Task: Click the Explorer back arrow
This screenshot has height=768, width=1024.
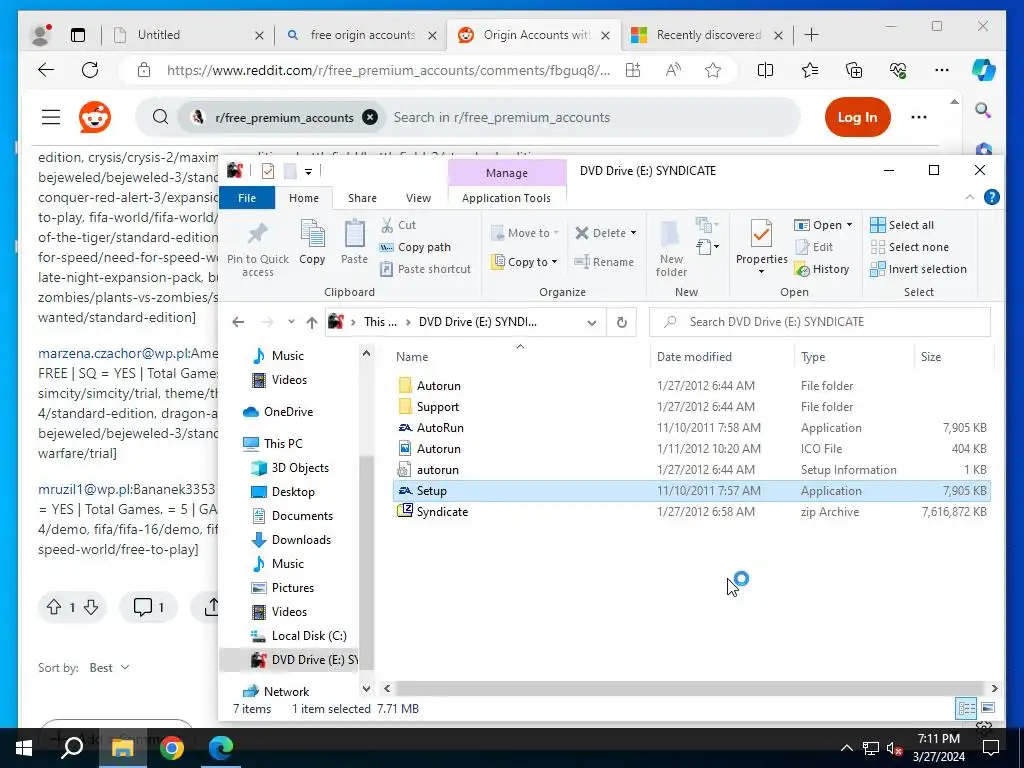Action: tap(238, 322)
